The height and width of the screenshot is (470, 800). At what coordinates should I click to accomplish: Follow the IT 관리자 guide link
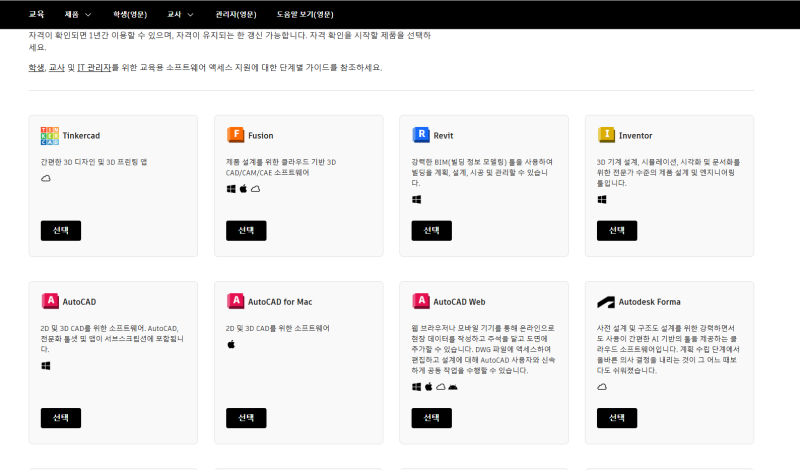tap(94, 67)
